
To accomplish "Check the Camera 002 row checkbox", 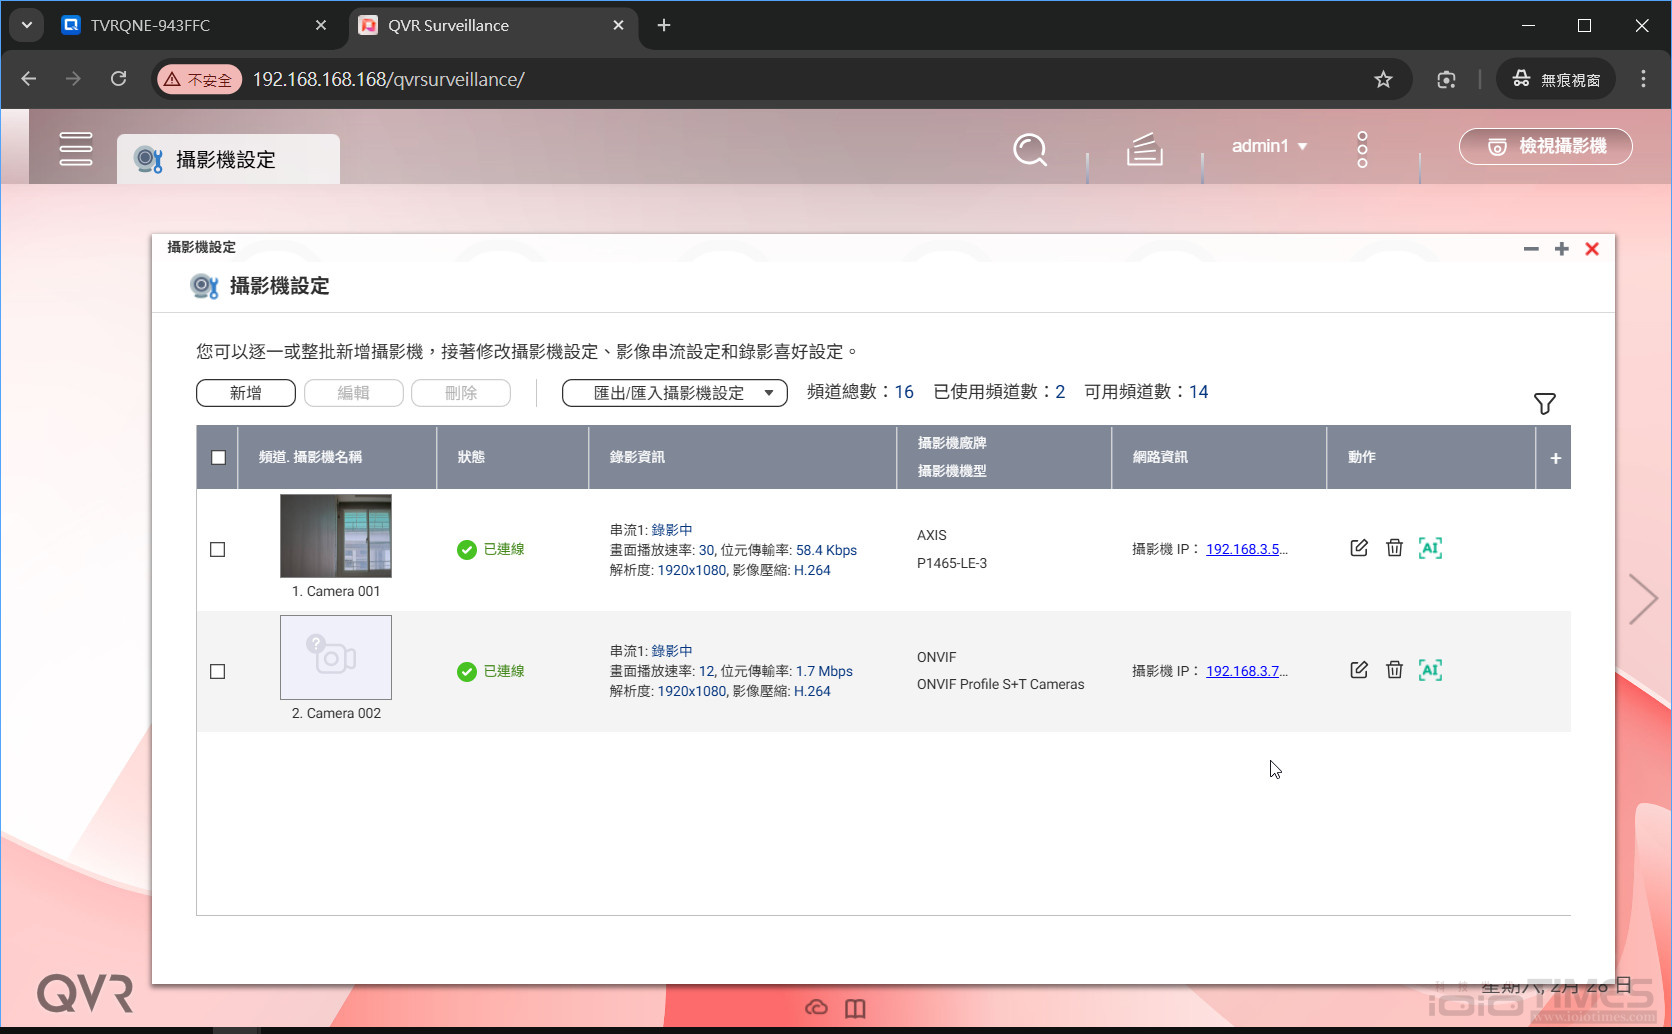I will [217, 671].
